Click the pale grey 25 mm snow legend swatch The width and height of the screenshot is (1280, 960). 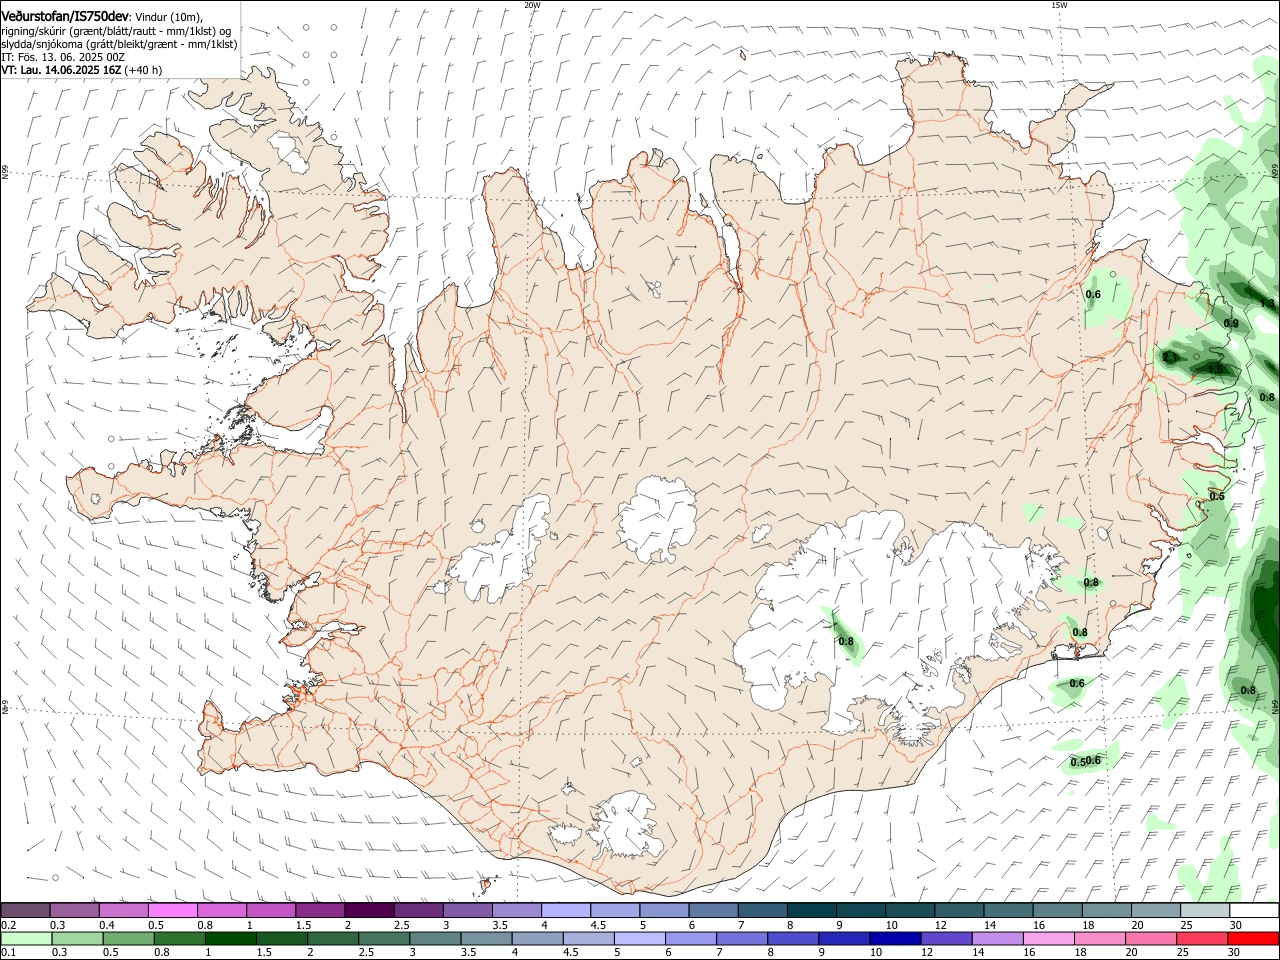tap(1206, 910)
